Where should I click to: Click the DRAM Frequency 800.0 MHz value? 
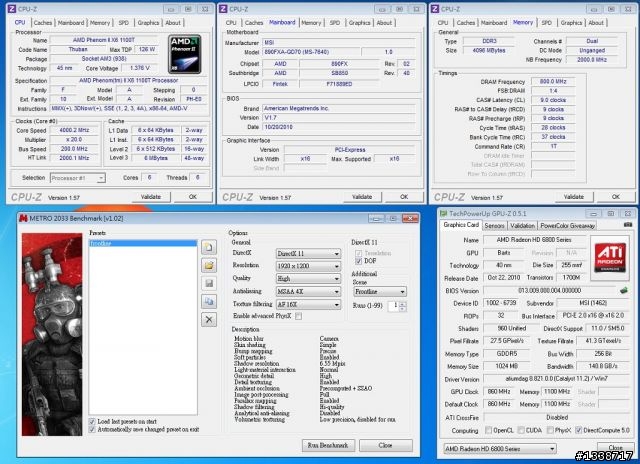pyautogui.click(x=553, y=82)
